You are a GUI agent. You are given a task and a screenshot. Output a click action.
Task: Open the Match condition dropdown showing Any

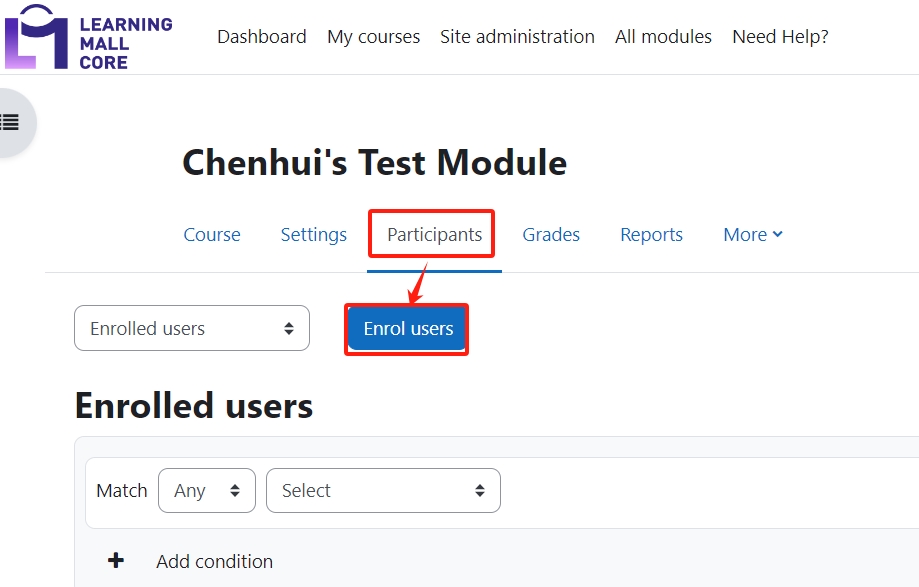tap(205, 490)
